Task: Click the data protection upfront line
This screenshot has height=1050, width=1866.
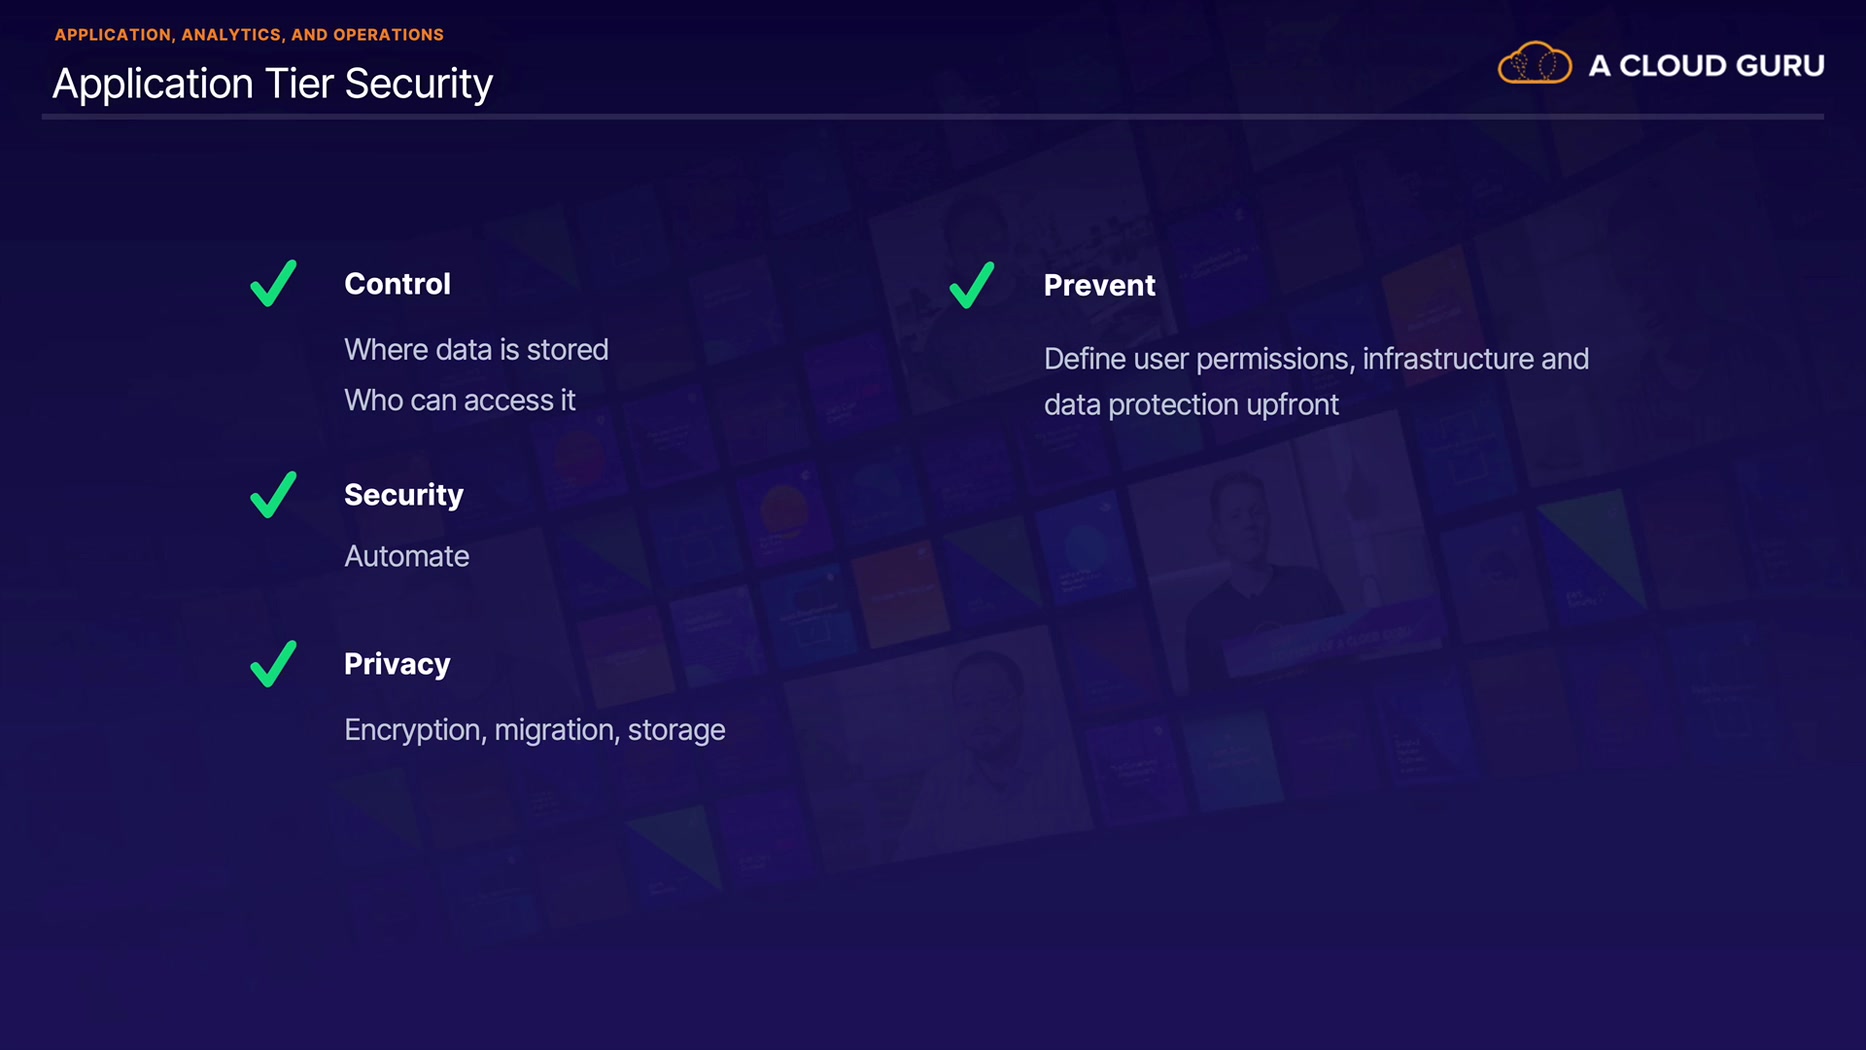Action: [x=1191, y=405]
